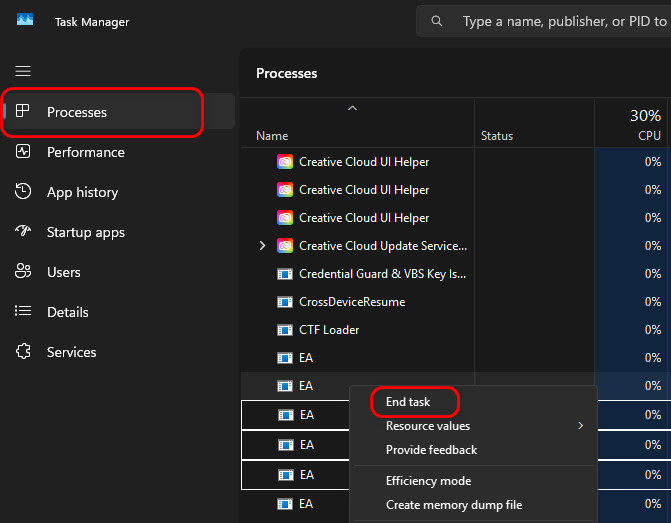Sort processes by Status column
The image size is (671, 523).
tap(497, 136)
